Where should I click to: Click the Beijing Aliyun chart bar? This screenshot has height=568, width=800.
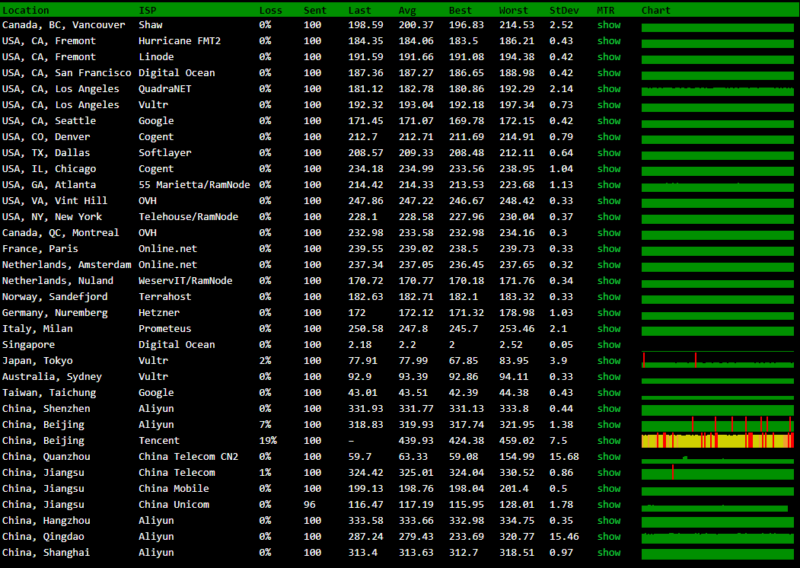[x=717, y=424]
